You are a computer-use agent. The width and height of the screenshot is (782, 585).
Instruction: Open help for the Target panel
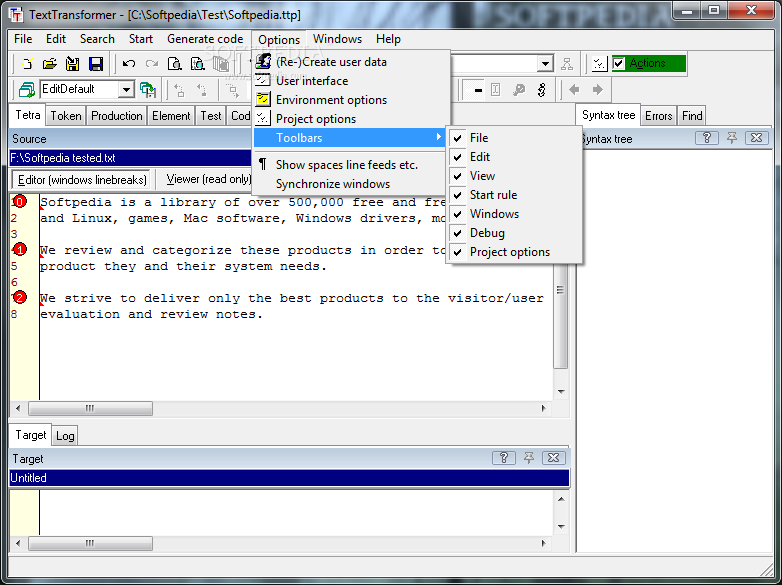tap(504, 457)
